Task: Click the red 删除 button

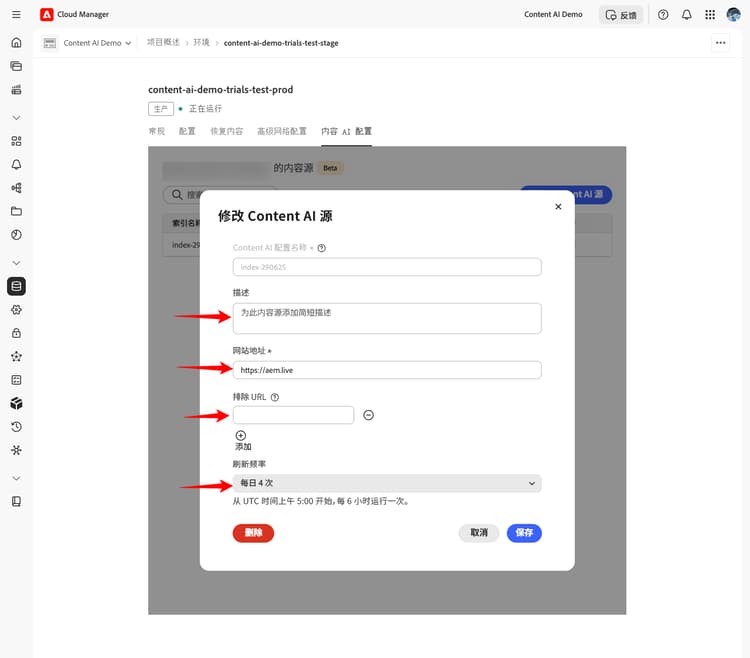Action: click(x=253, y=533)
